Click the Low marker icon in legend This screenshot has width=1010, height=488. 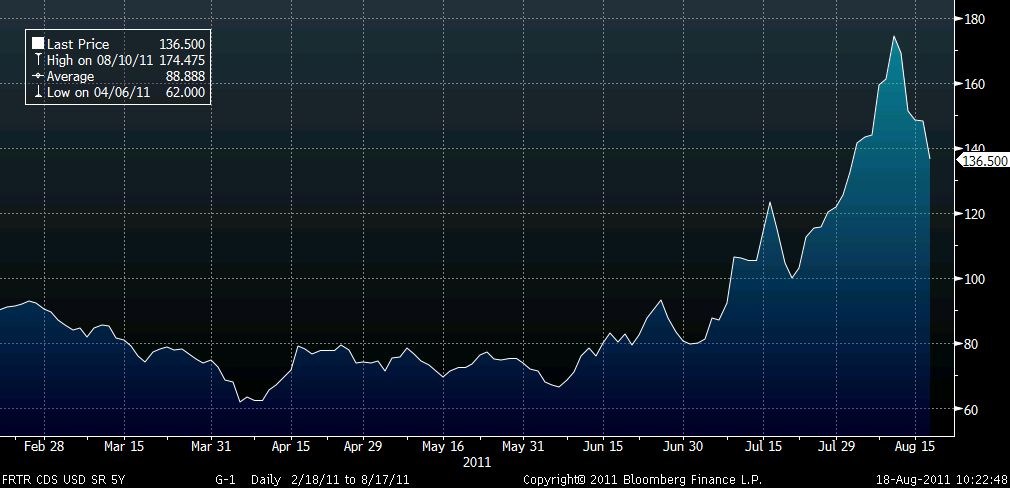pyautogui.click(x=38, y=92)
